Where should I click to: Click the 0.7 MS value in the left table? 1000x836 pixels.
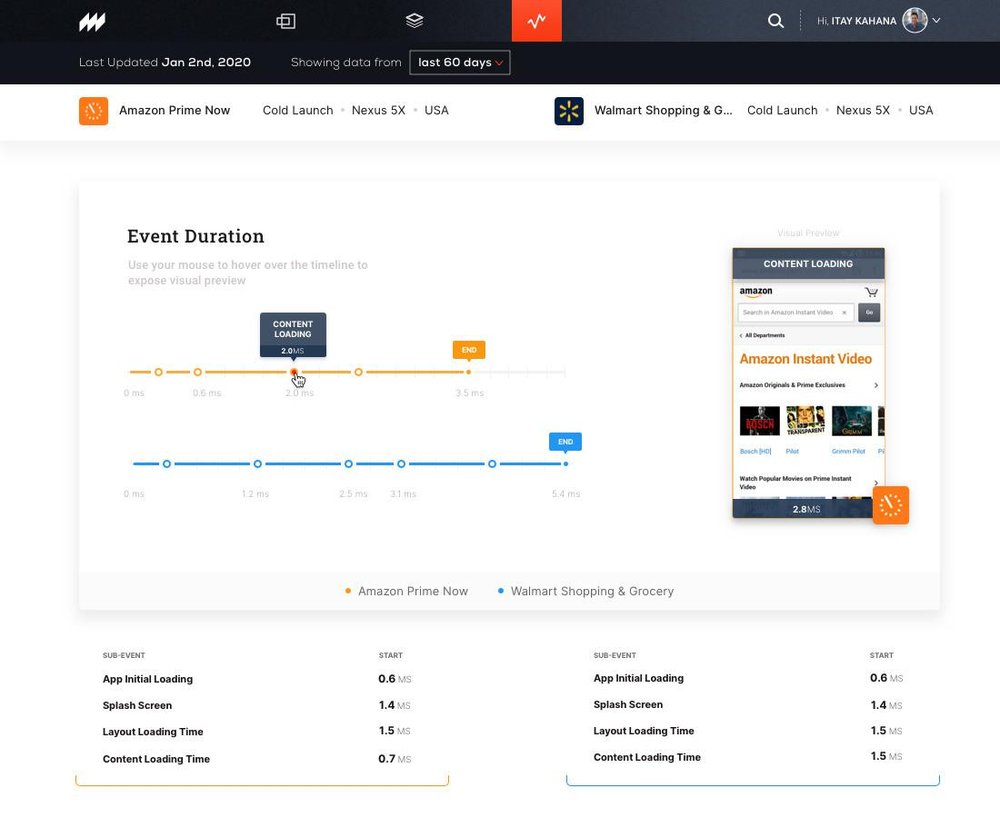click(x=394, y=759)
